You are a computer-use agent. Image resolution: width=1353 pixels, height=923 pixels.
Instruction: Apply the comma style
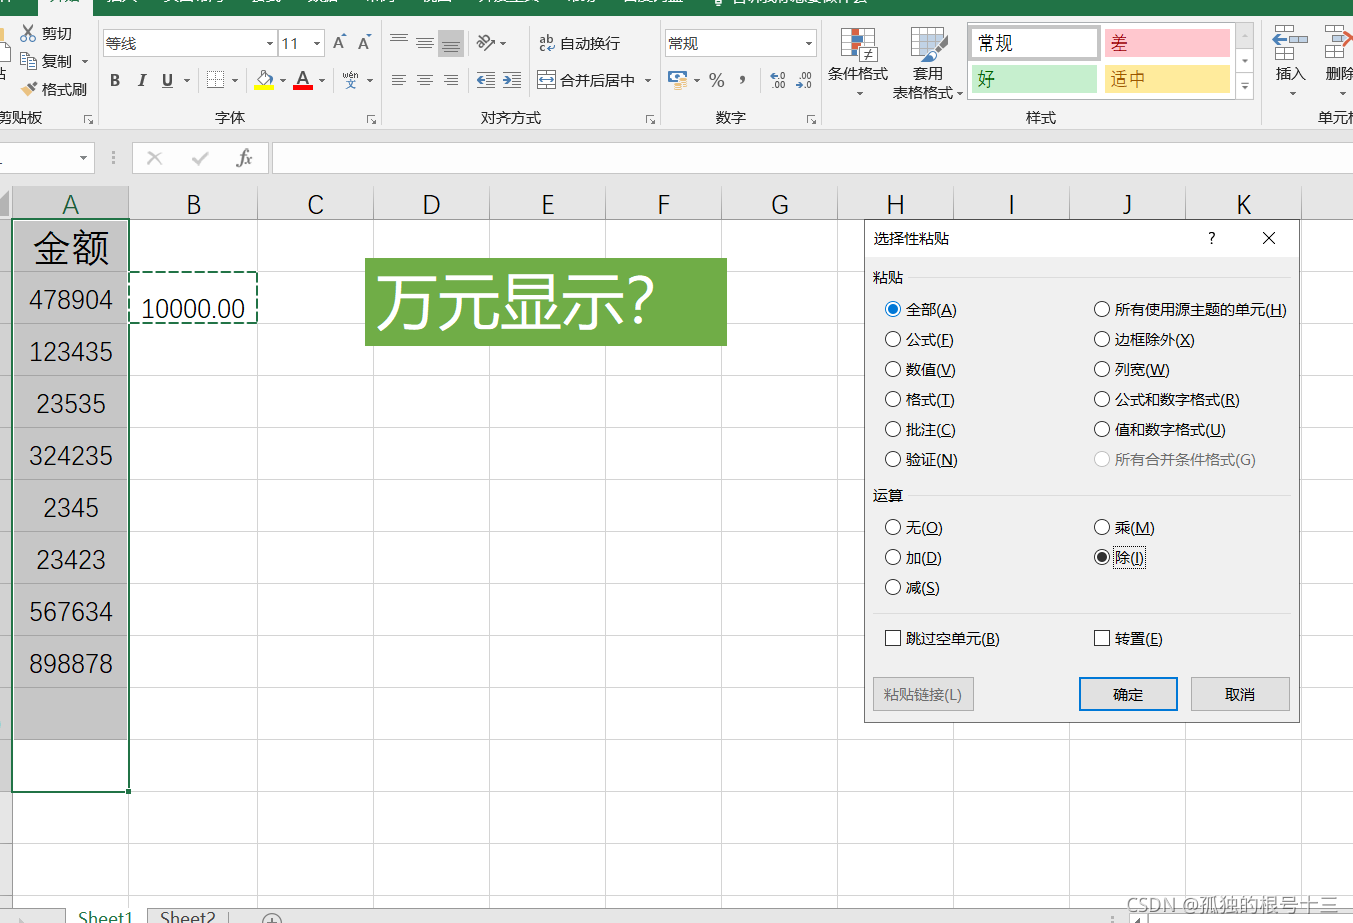click(x=742, y=80)
